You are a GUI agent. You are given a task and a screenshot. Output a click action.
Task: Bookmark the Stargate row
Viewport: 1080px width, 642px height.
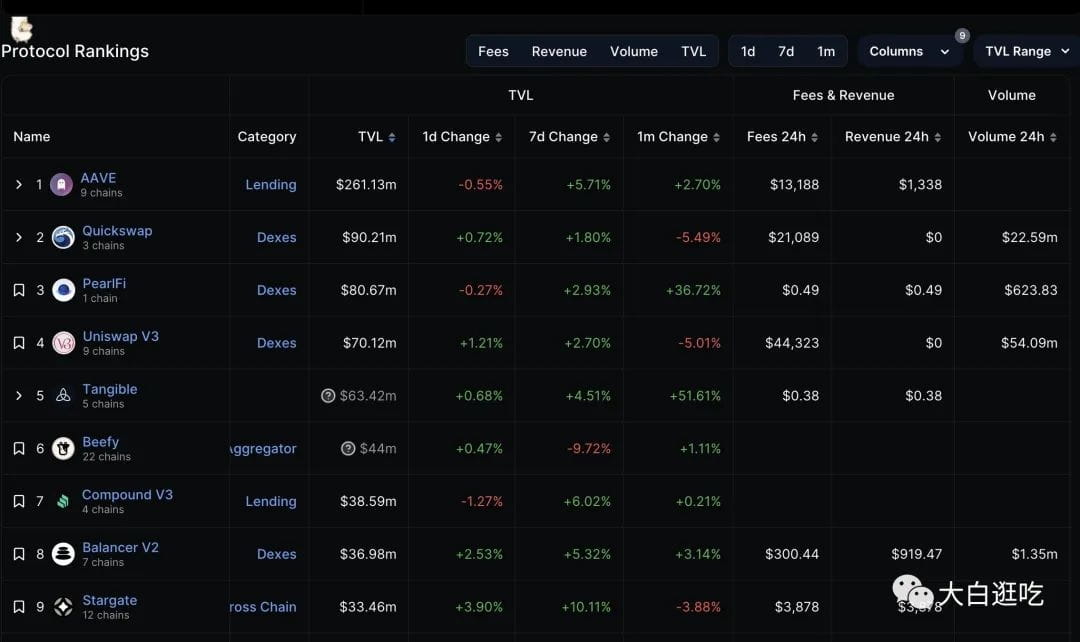pos(19,607)
